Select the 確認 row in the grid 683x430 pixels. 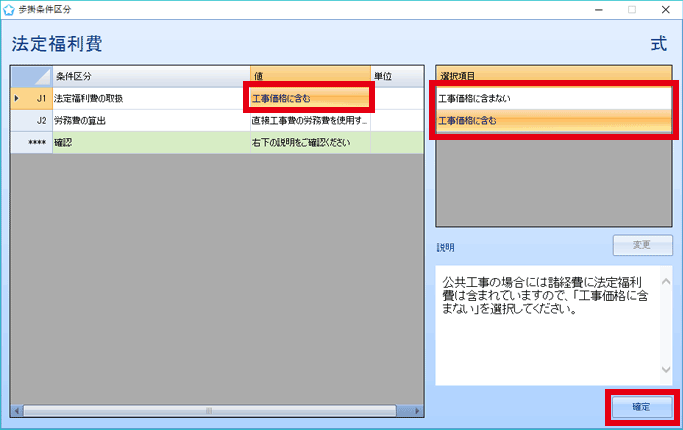(150, 143)
